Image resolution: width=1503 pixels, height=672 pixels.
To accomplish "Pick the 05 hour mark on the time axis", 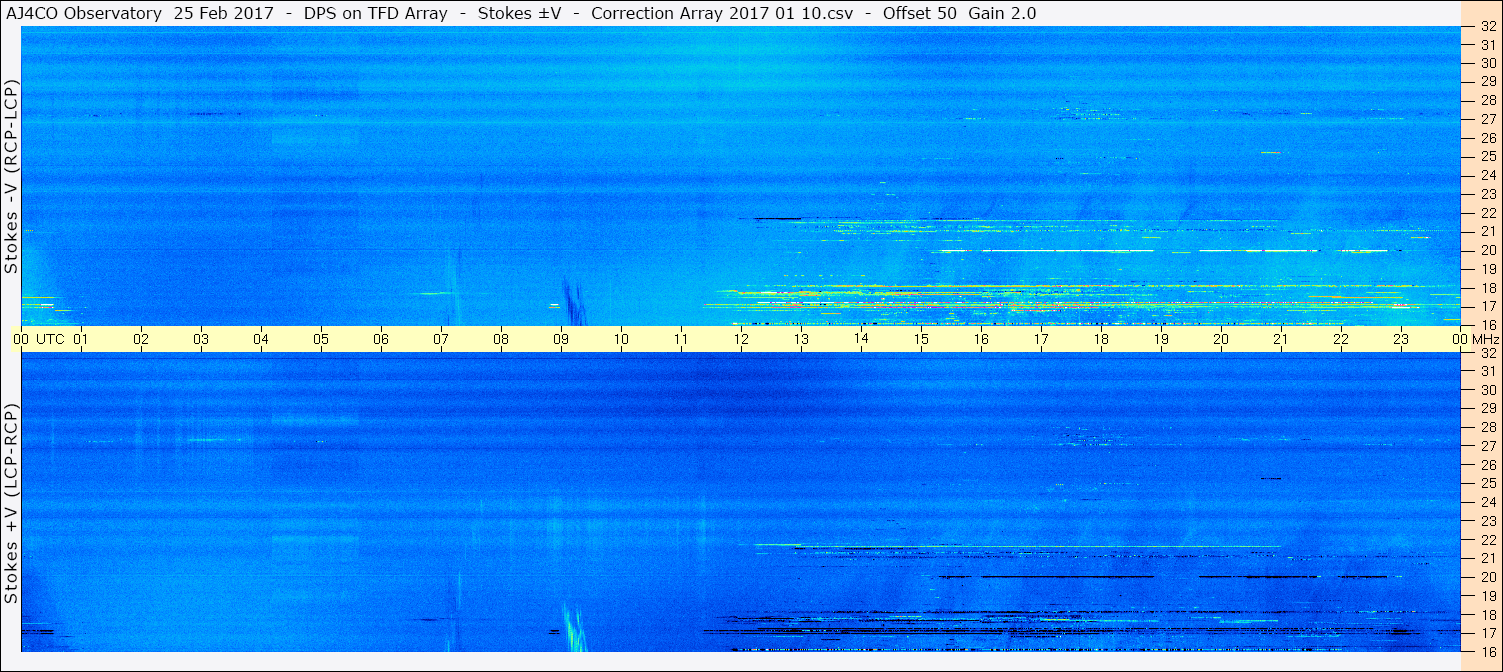I will [321, 339].
